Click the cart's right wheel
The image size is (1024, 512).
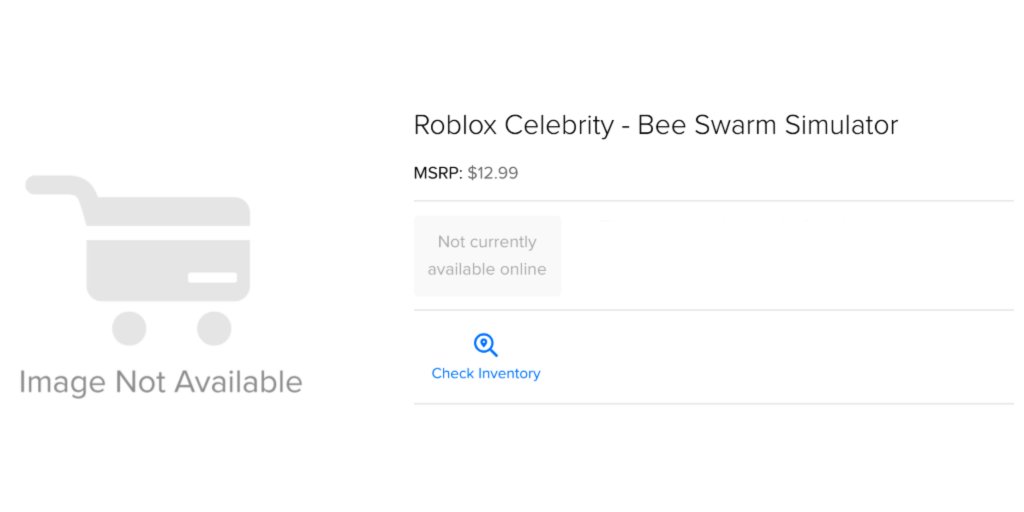coord(214,328)
